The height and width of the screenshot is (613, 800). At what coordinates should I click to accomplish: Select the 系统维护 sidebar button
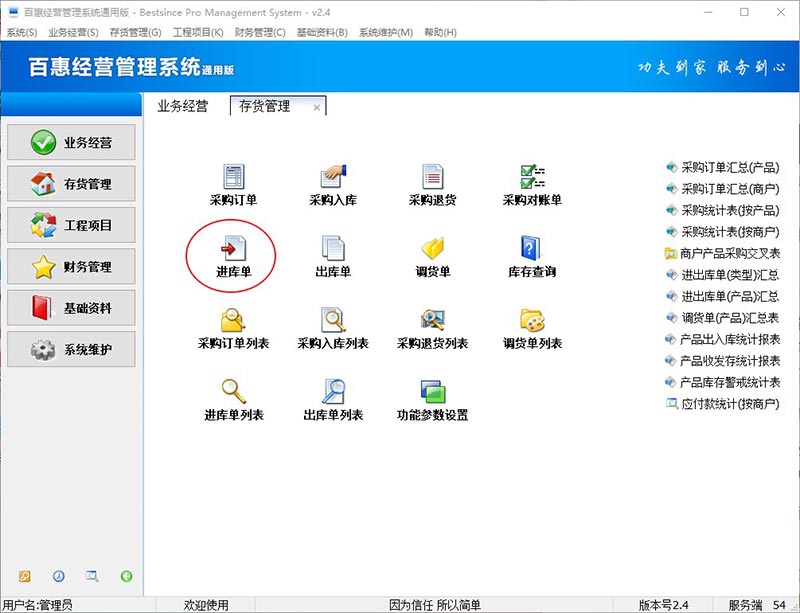(71, 349)
